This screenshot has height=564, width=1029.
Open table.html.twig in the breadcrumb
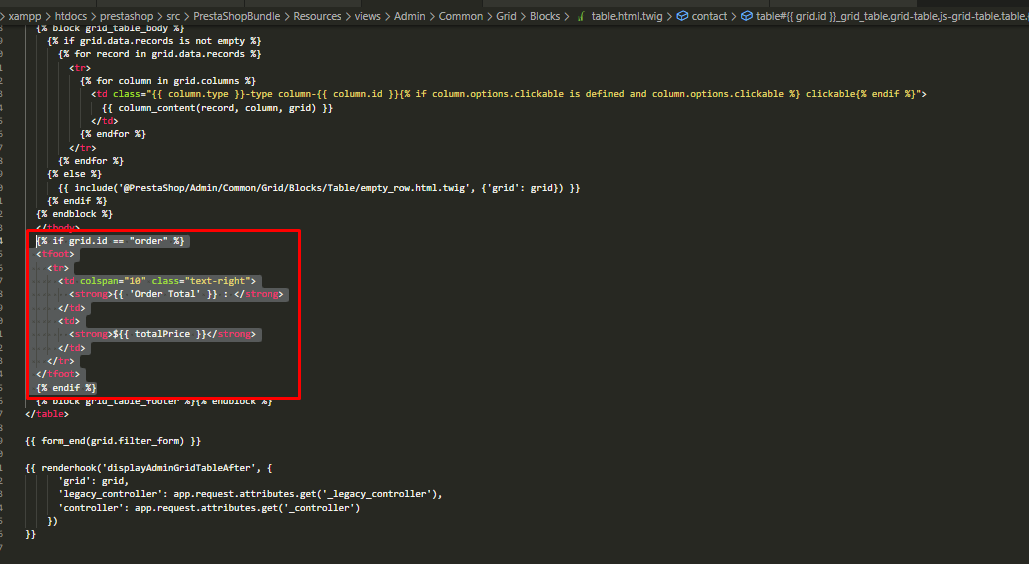pos(627,16)
